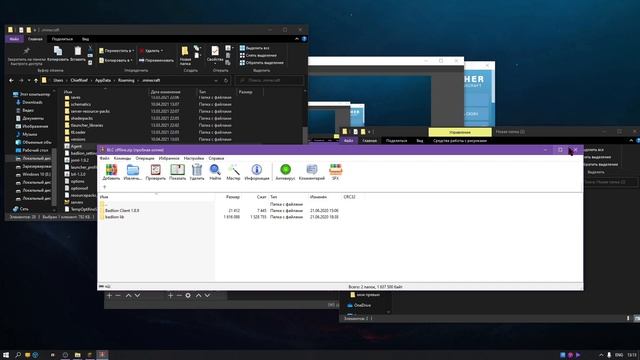The height and width of the screenshot is (360, 640).
Task: Sort WinRAR list by CRC32 column
Action: 349,197
